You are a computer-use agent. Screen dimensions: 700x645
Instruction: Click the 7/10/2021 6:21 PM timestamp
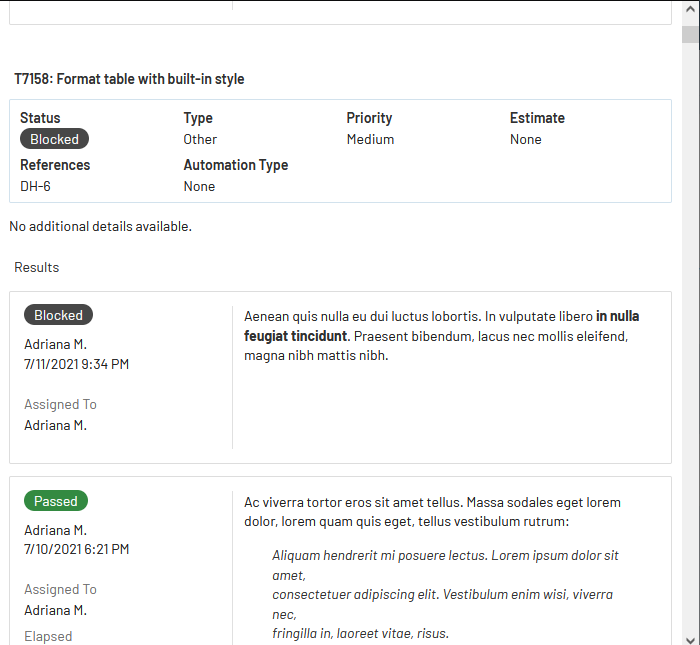click(76, 549)
